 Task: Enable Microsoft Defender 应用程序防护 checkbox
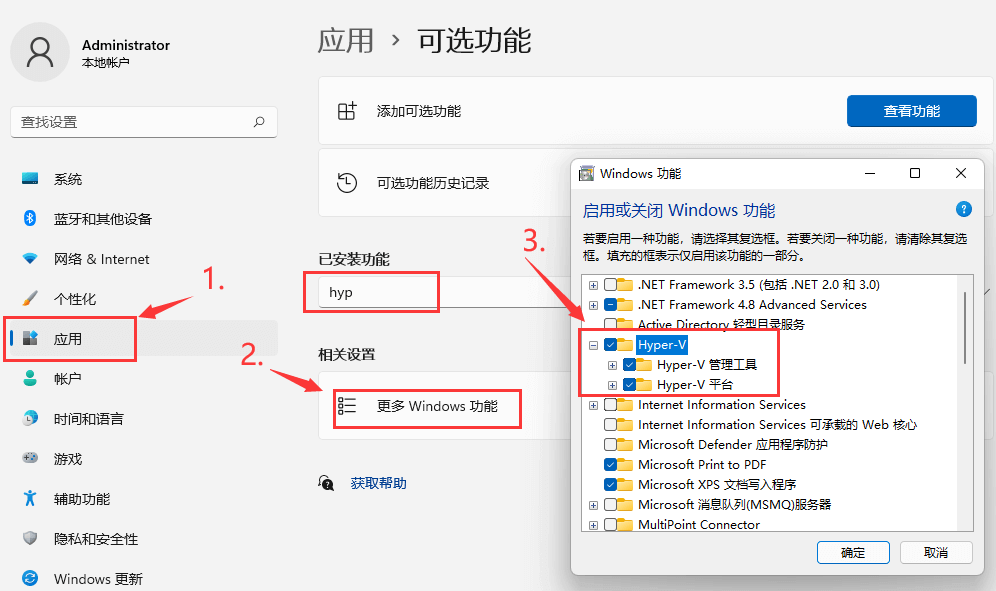[x=611, y=445]
